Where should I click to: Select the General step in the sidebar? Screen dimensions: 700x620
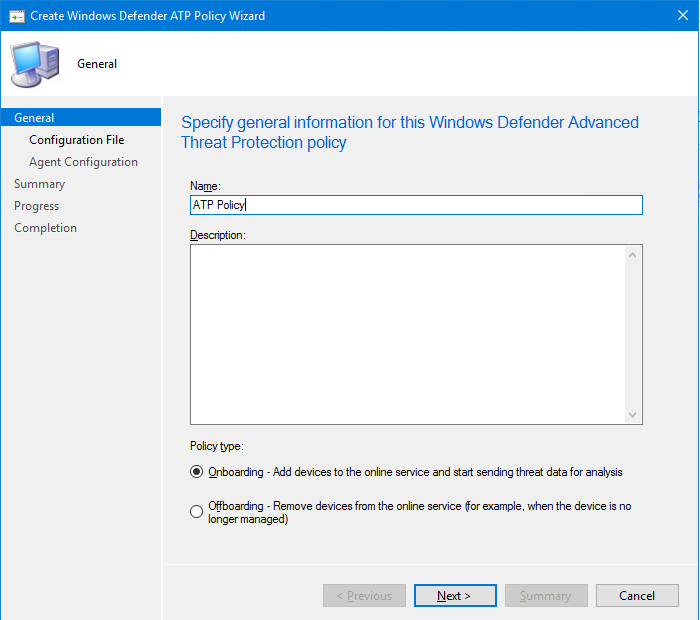click(x=35, y=118)
